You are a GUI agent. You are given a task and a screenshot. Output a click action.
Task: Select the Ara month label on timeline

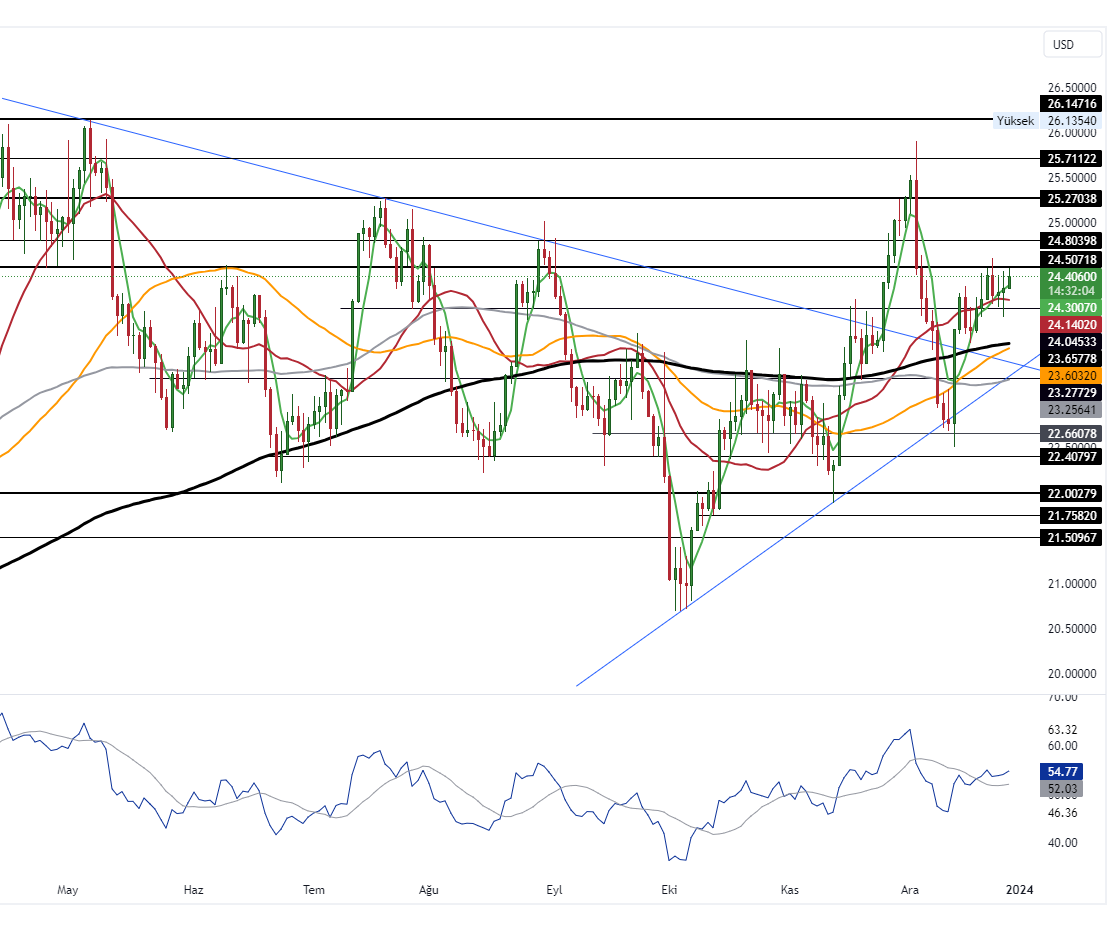pos(910,888)
